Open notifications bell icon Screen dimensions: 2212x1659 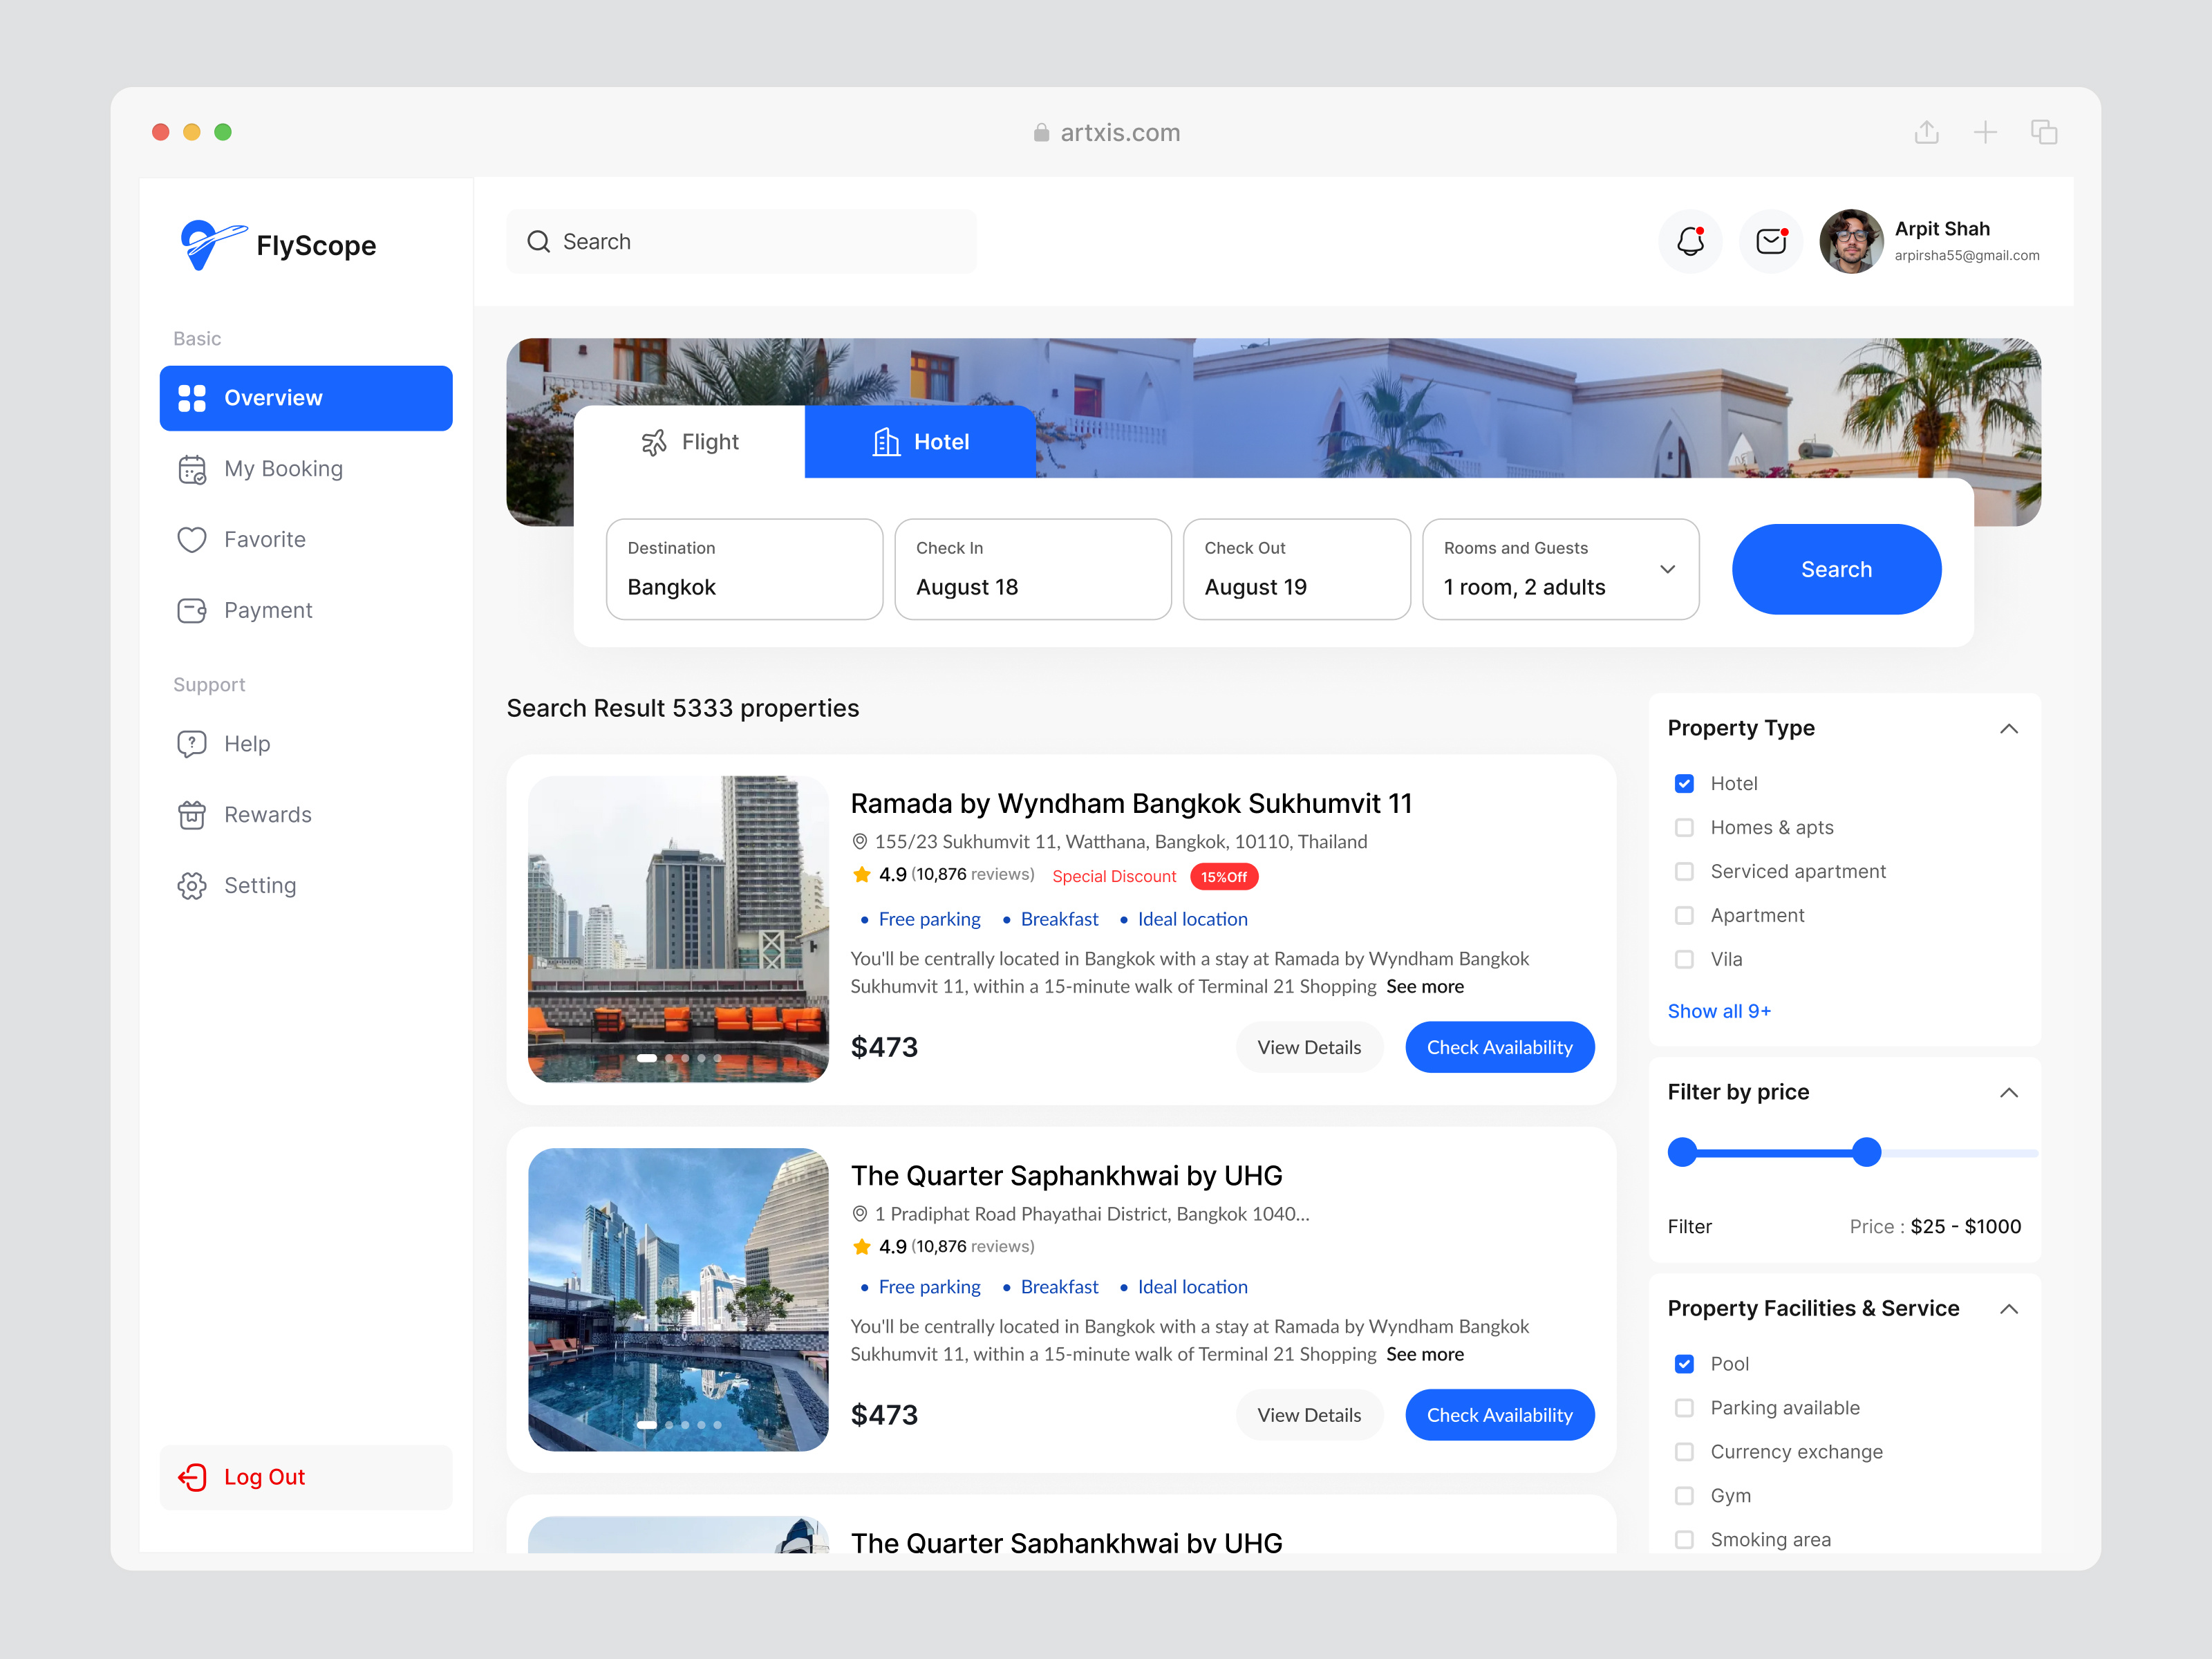pos(1690,241)
